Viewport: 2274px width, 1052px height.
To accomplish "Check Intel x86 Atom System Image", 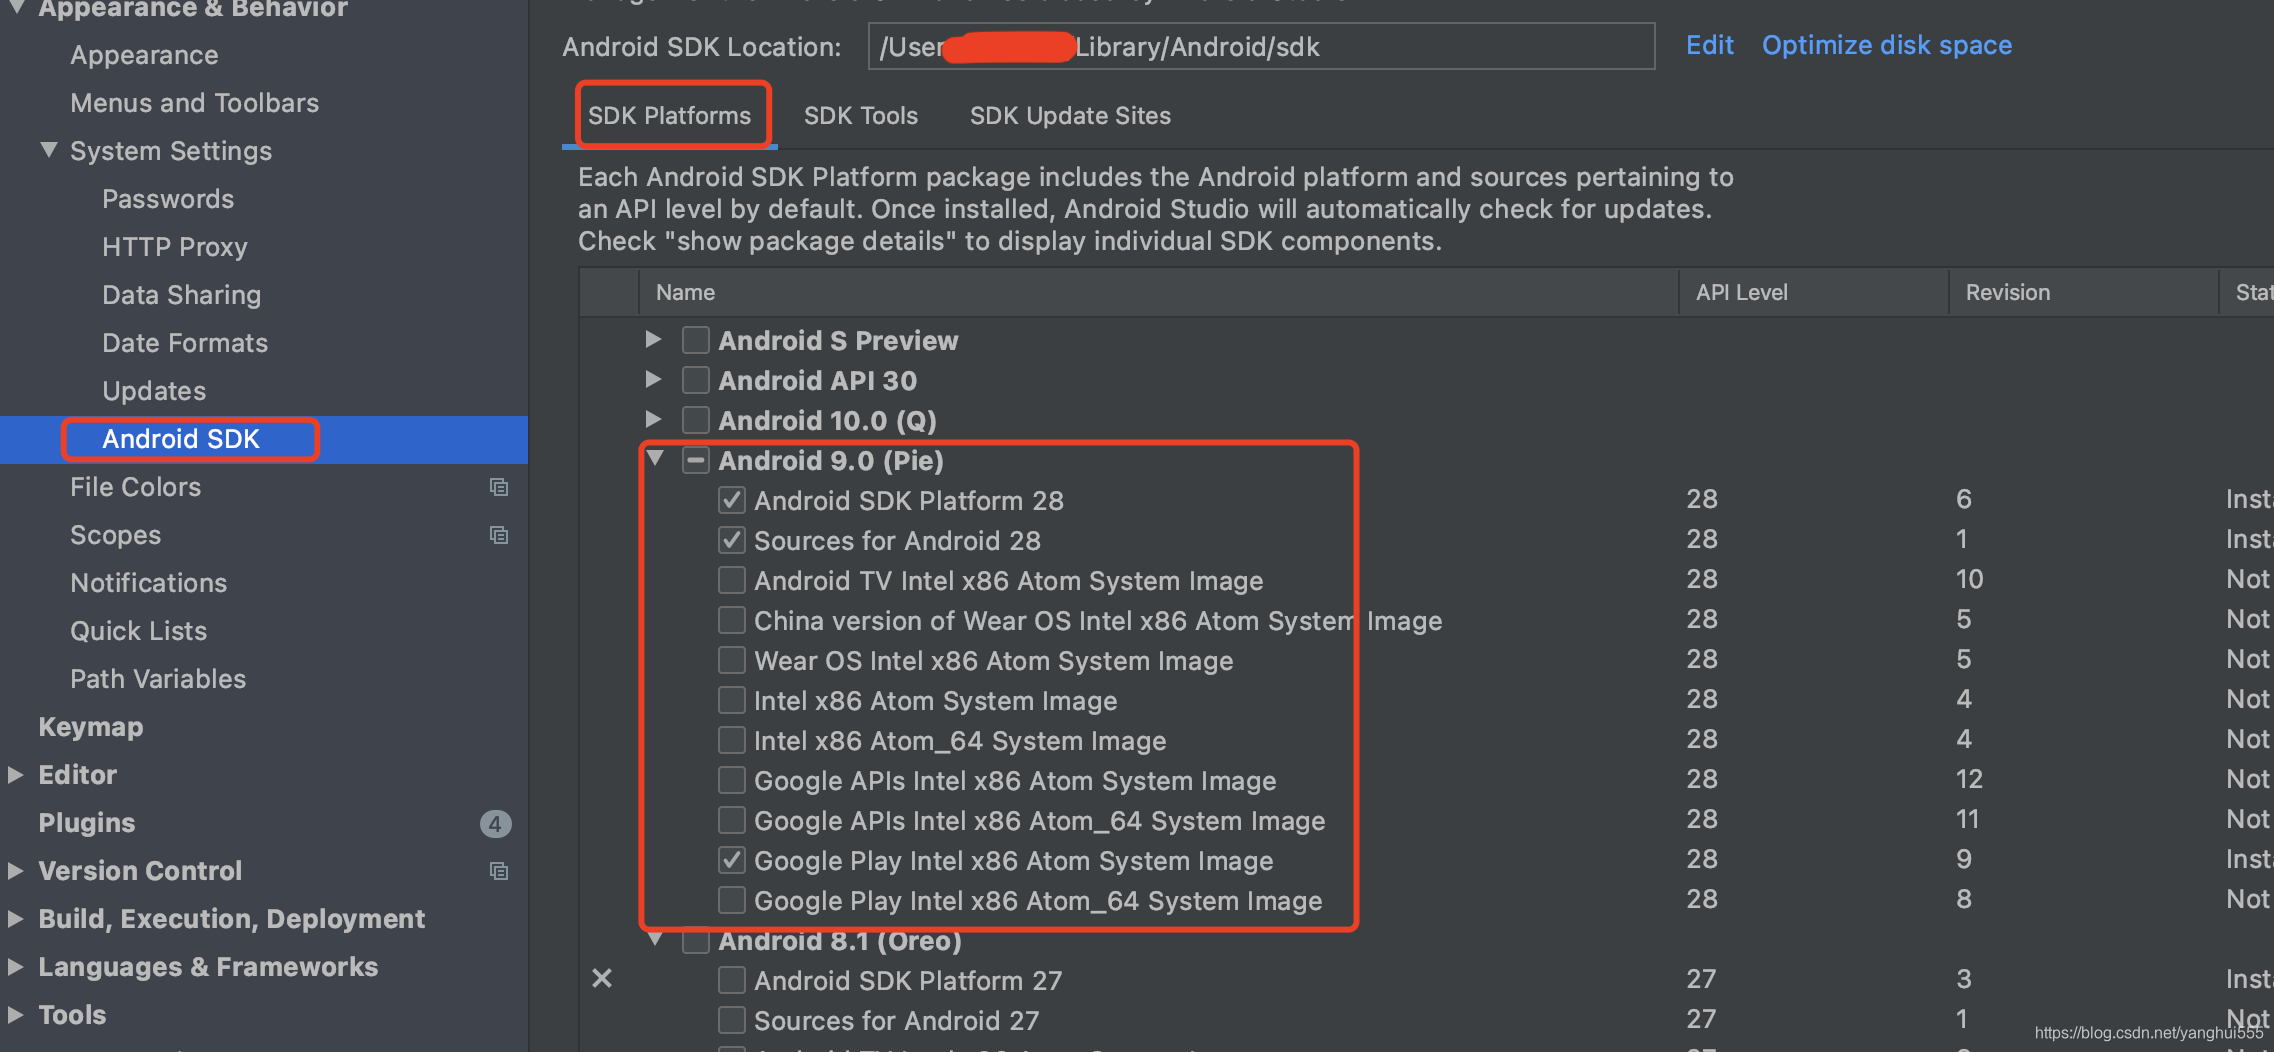I will point(732,700).
